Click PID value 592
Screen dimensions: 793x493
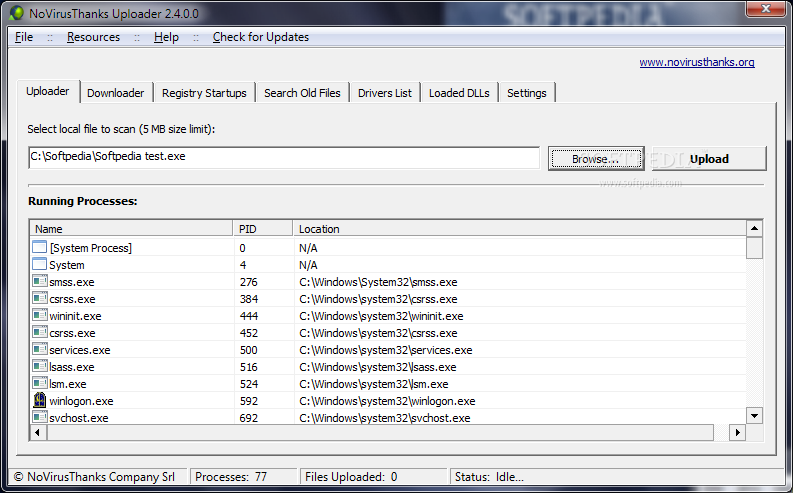tap(249, 401)
